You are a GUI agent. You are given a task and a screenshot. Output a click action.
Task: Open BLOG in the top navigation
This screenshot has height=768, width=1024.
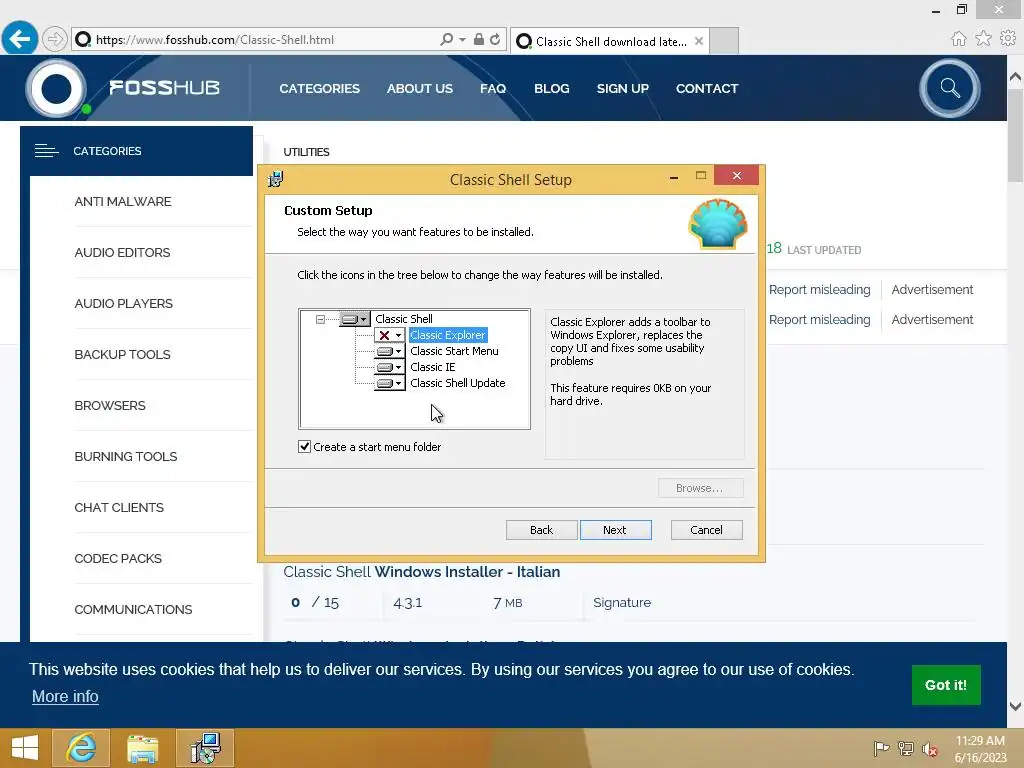tap(552, 88)
